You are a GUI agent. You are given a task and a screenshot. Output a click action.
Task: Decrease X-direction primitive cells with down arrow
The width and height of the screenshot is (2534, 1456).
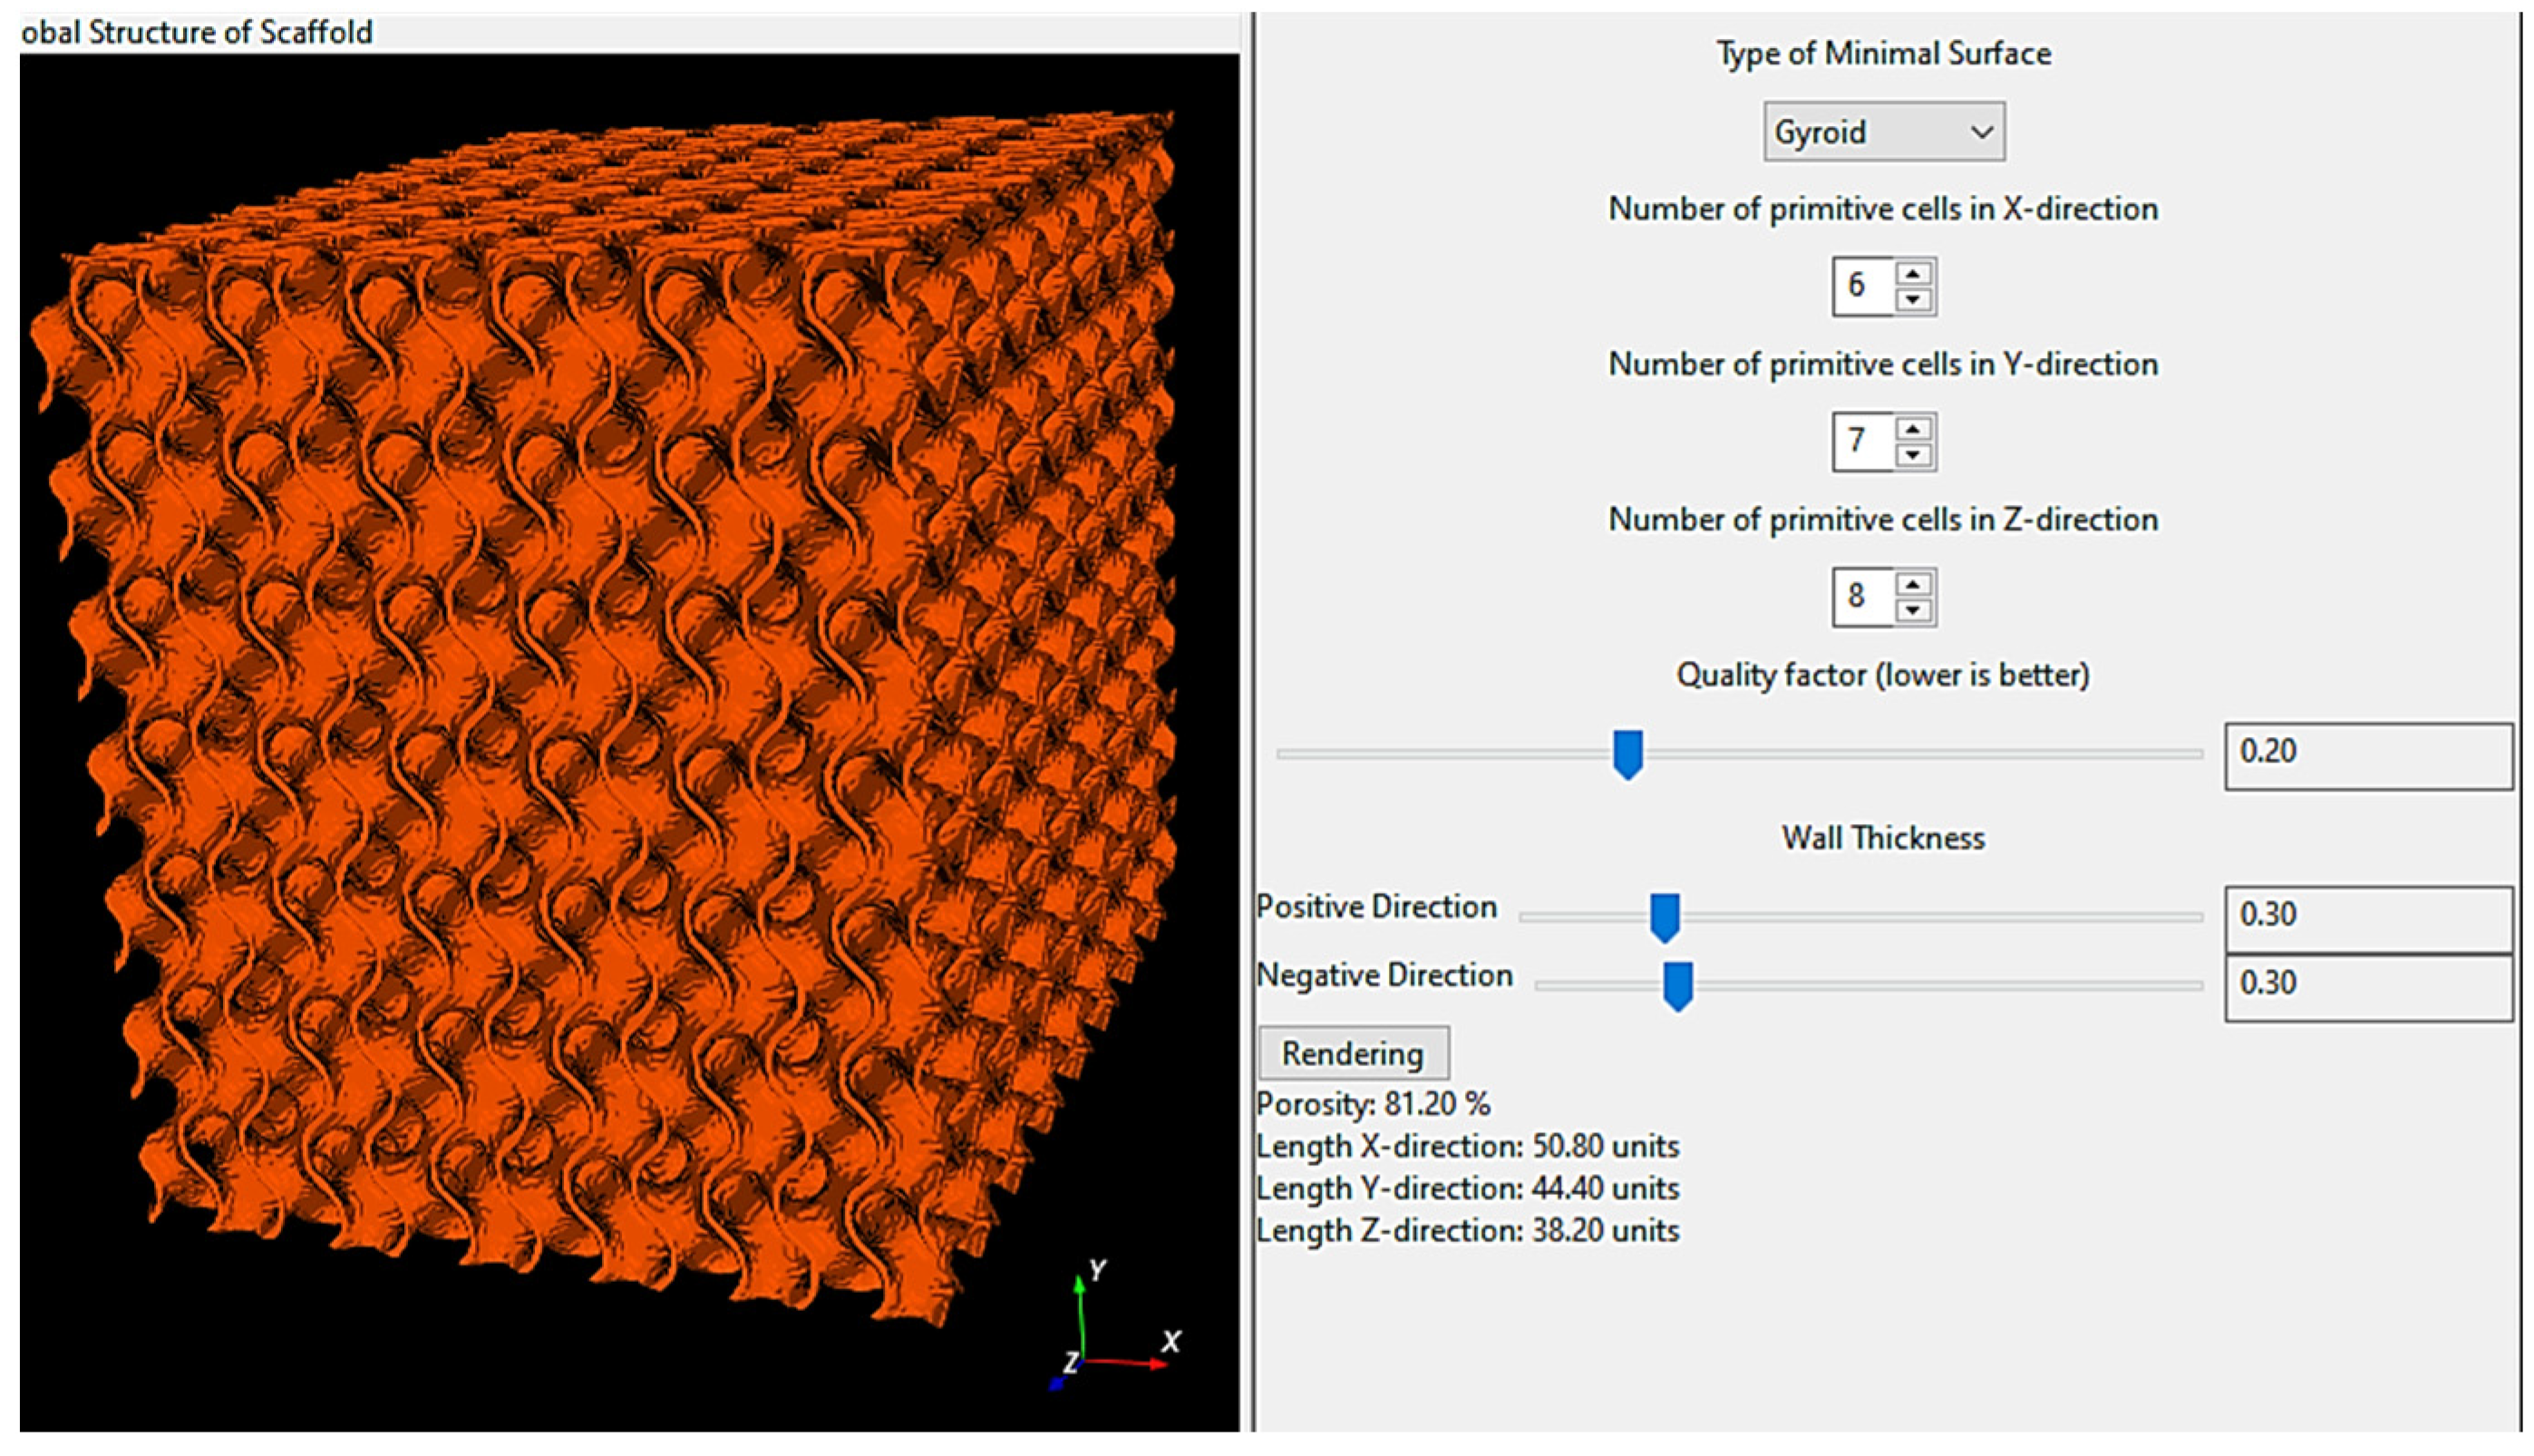[x=1912, y=299]
